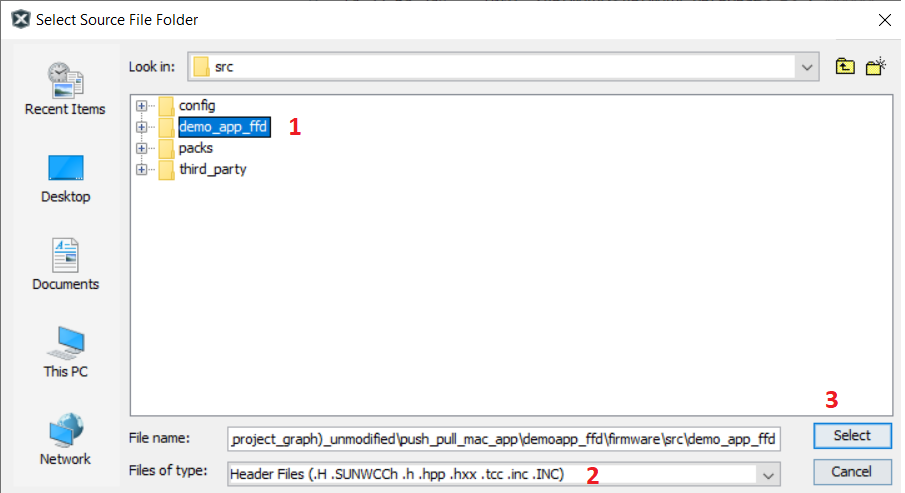Select This PC in the sidebar
The height and width of the screenshot is (493, 905).
65,351
